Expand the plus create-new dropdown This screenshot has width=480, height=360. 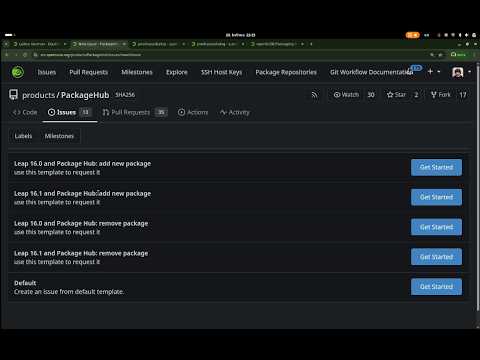[434, 72]
